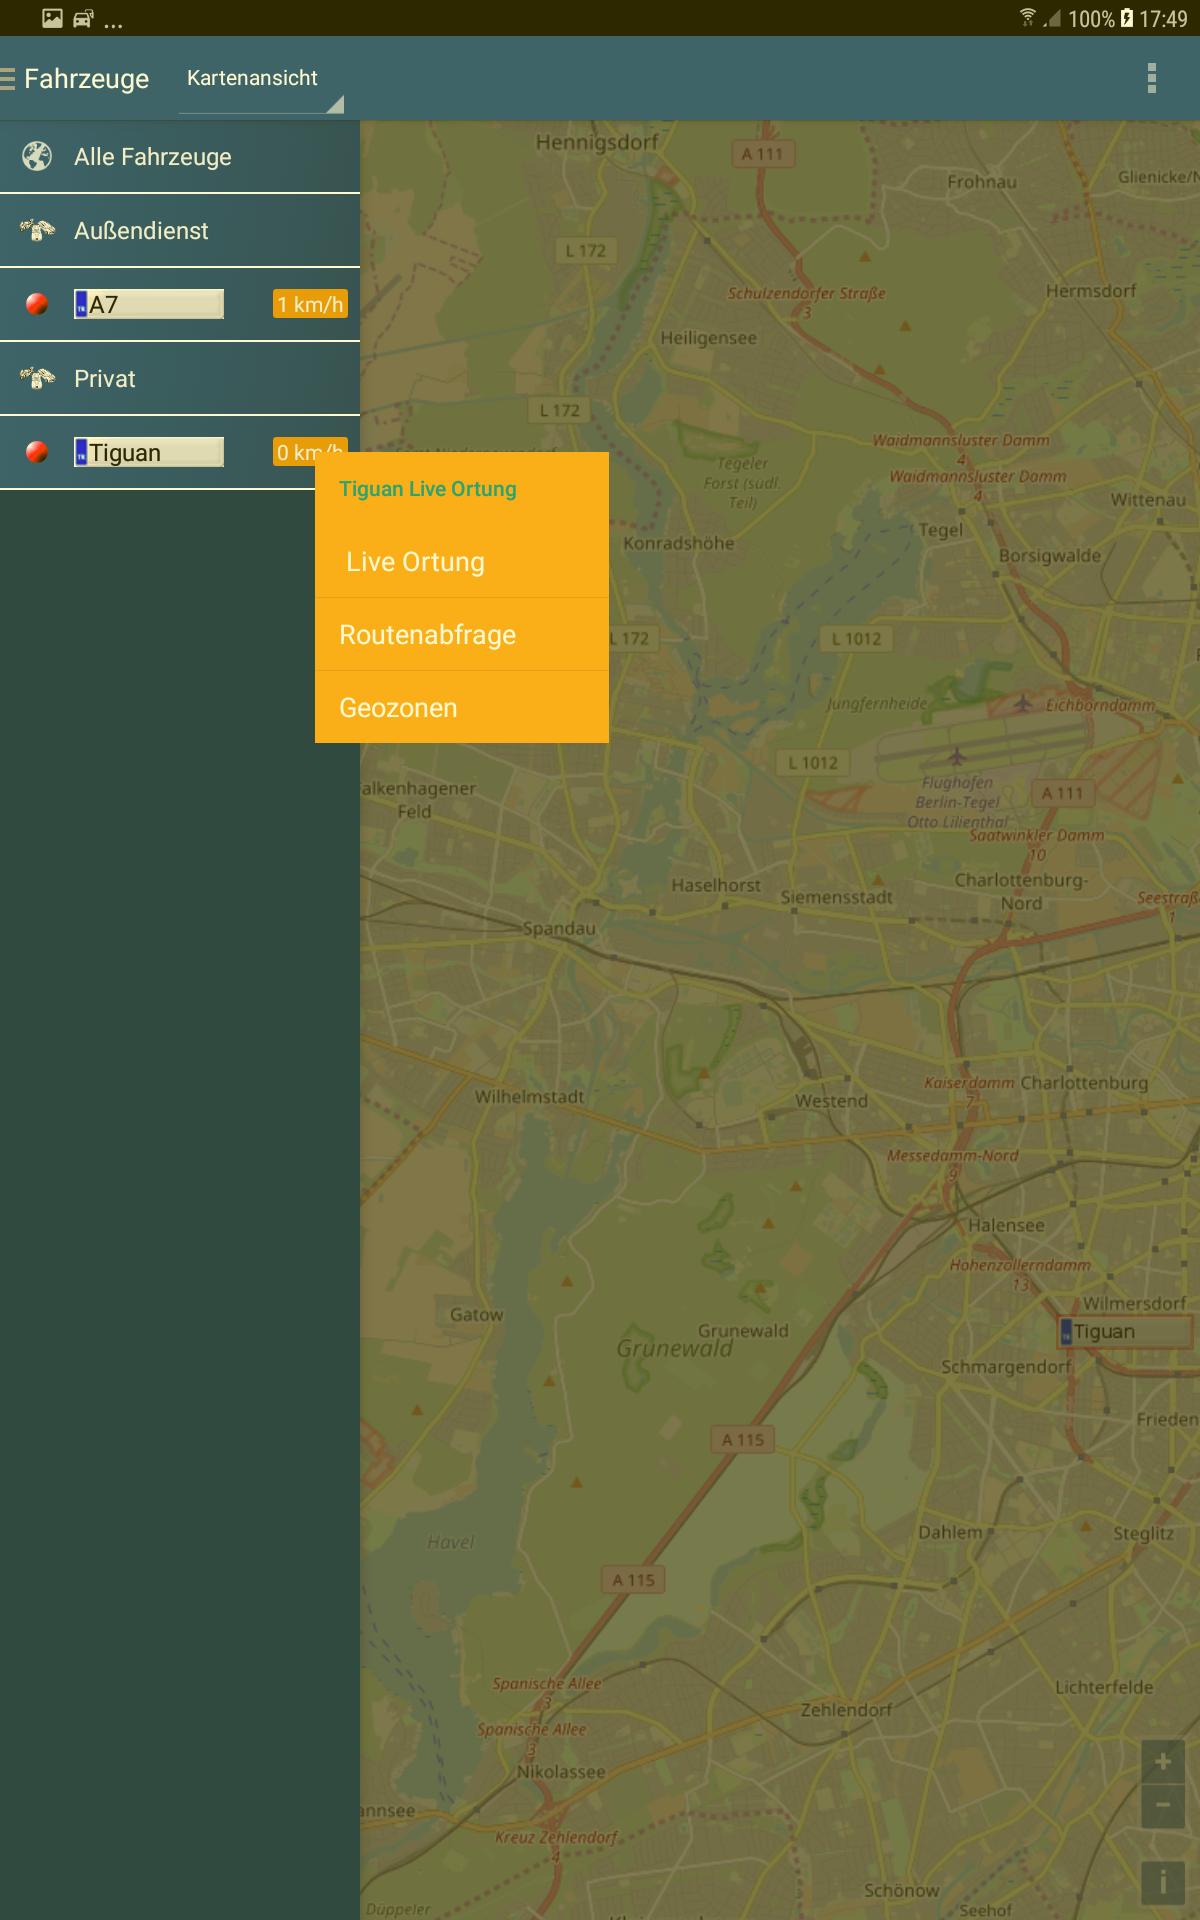
Task: Open the three-dot overflow menu
Action: pos(1151,78)
